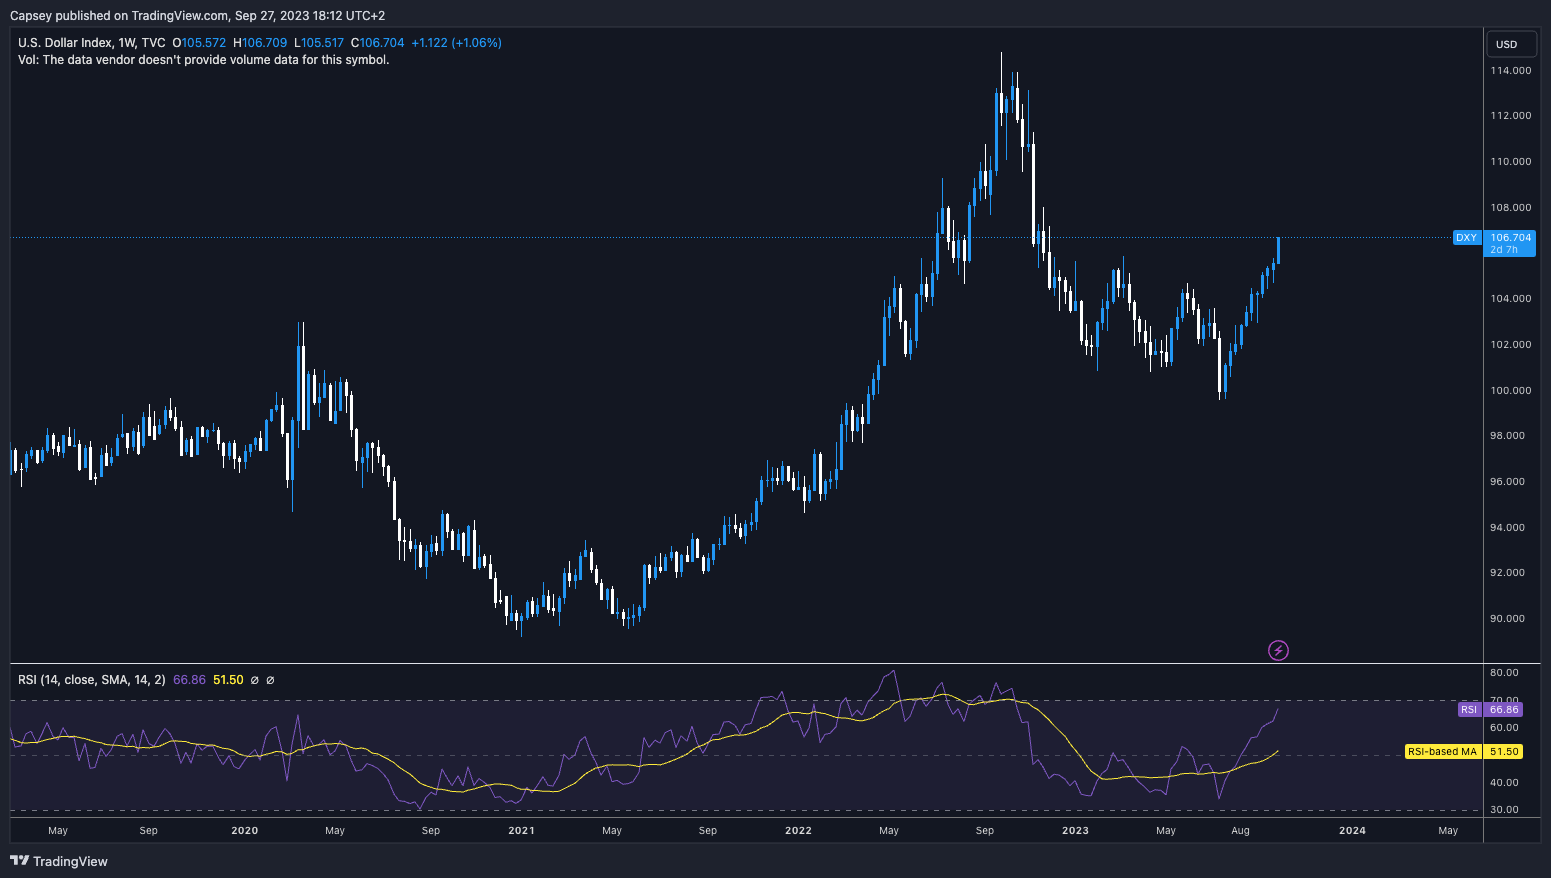1551x878 pixels.
Task: Select the 2023 label on the time axis
Action: pyautogui.click(x=1075, y=830)
